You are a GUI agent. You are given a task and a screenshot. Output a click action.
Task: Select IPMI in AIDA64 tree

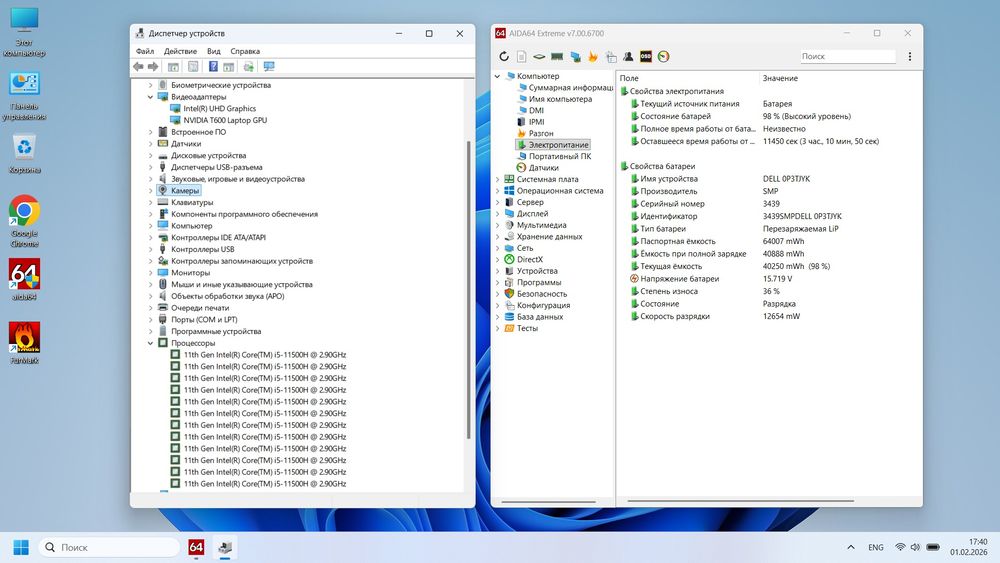click(536, 122)
